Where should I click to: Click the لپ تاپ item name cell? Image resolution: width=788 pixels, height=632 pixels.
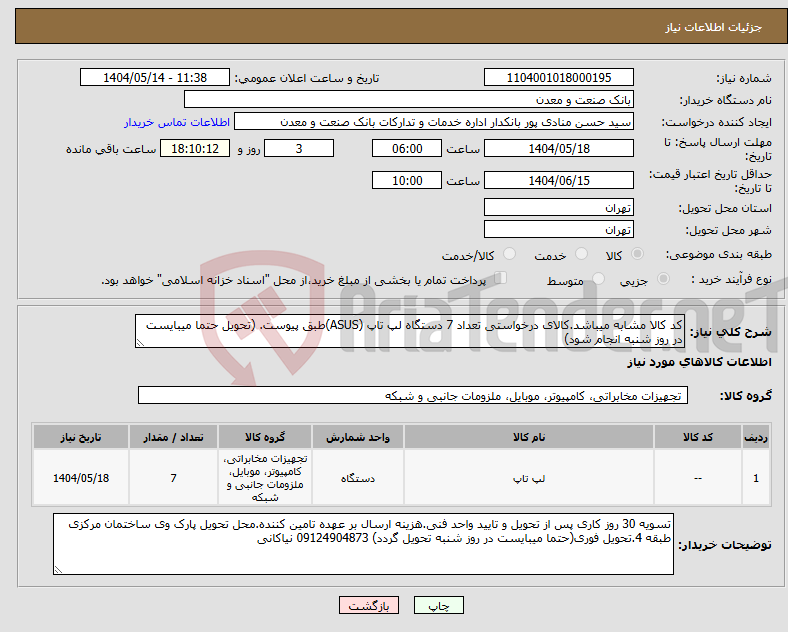point(529,478)
